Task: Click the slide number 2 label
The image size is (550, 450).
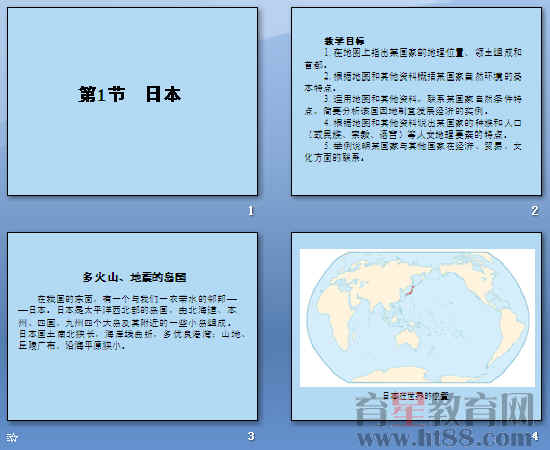Action: click(535, 211)
